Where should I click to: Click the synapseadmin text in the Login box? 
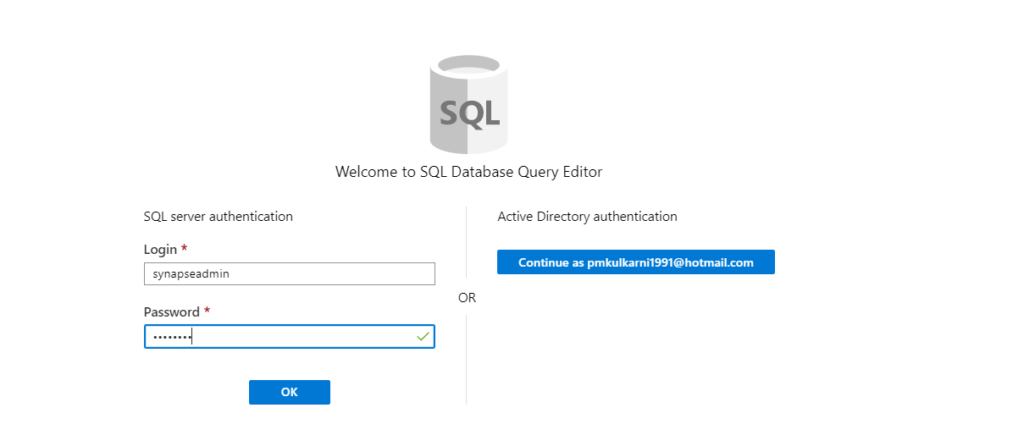pyautogui.click(x=191, y=274)
